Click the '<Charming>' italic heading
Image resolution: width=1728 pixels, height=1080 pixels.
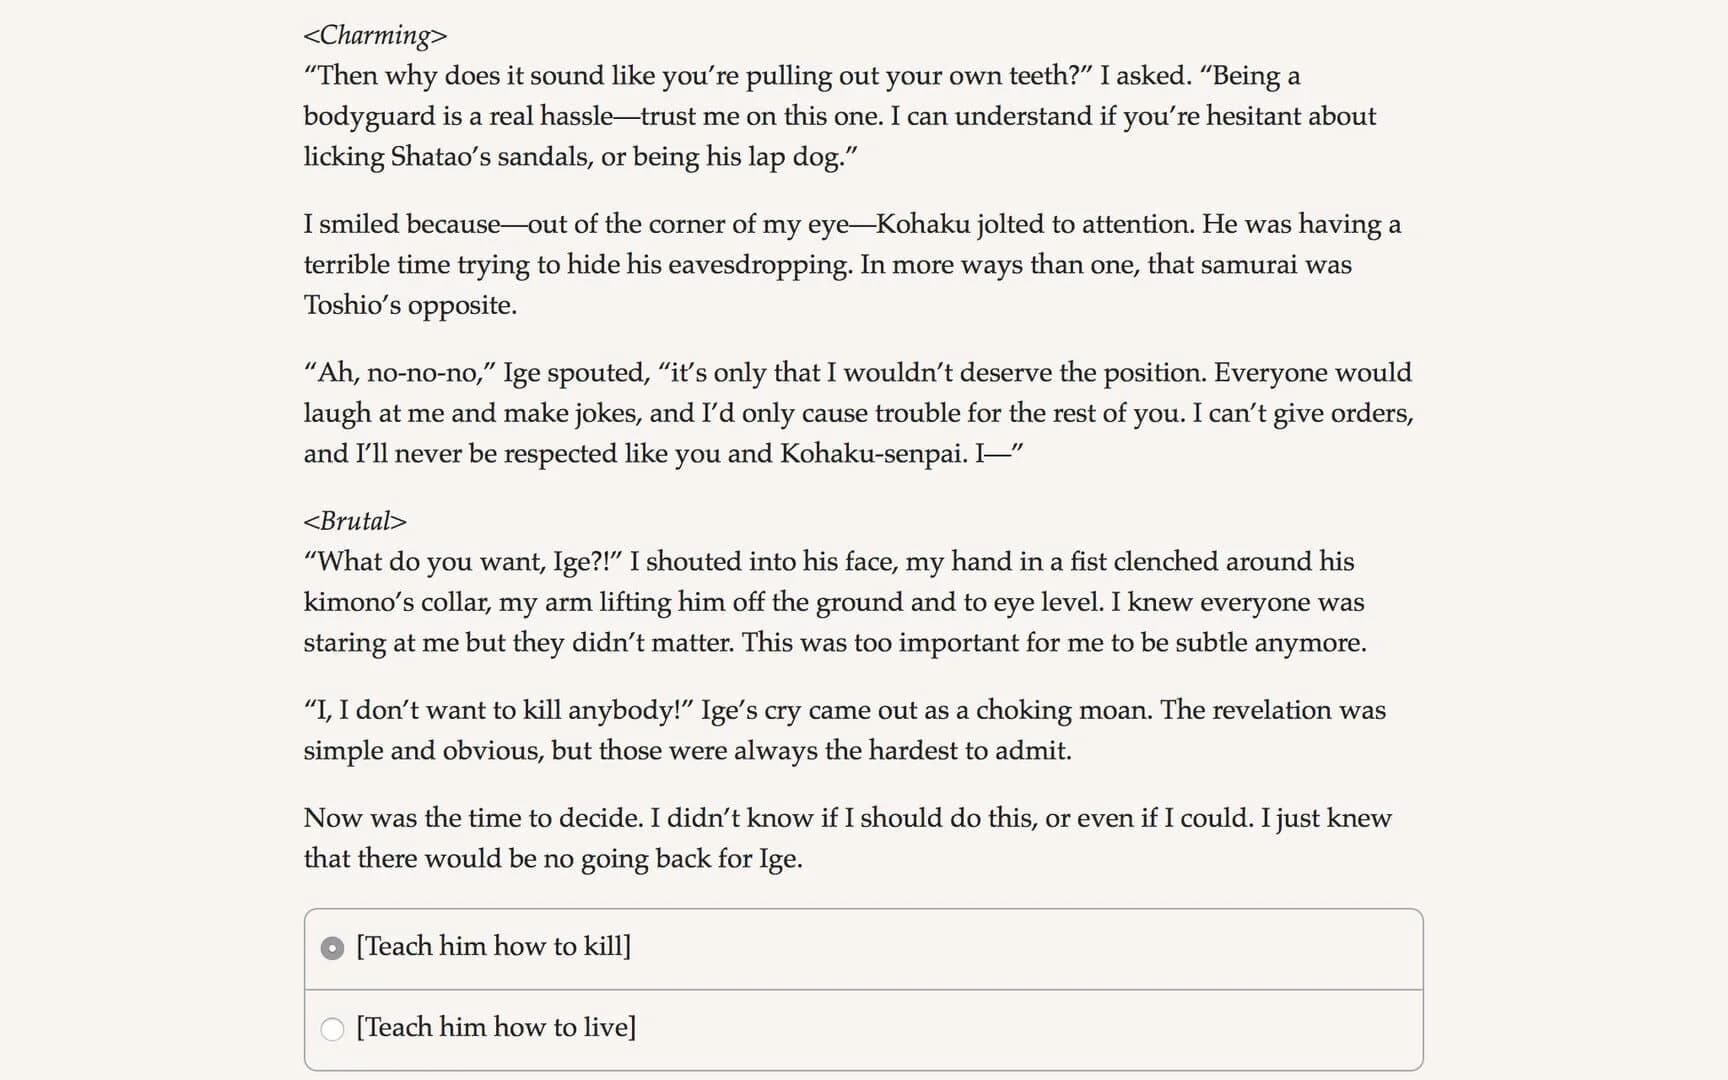[375, 35]
